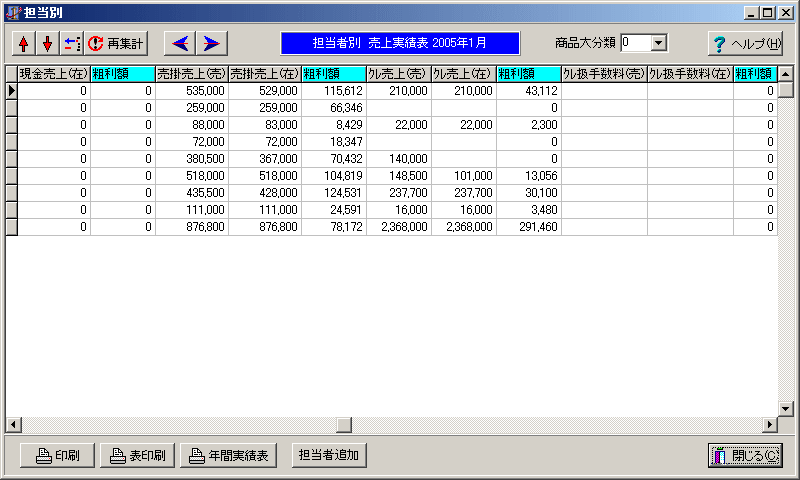Click cell 8,429

(x=334, y=125)
